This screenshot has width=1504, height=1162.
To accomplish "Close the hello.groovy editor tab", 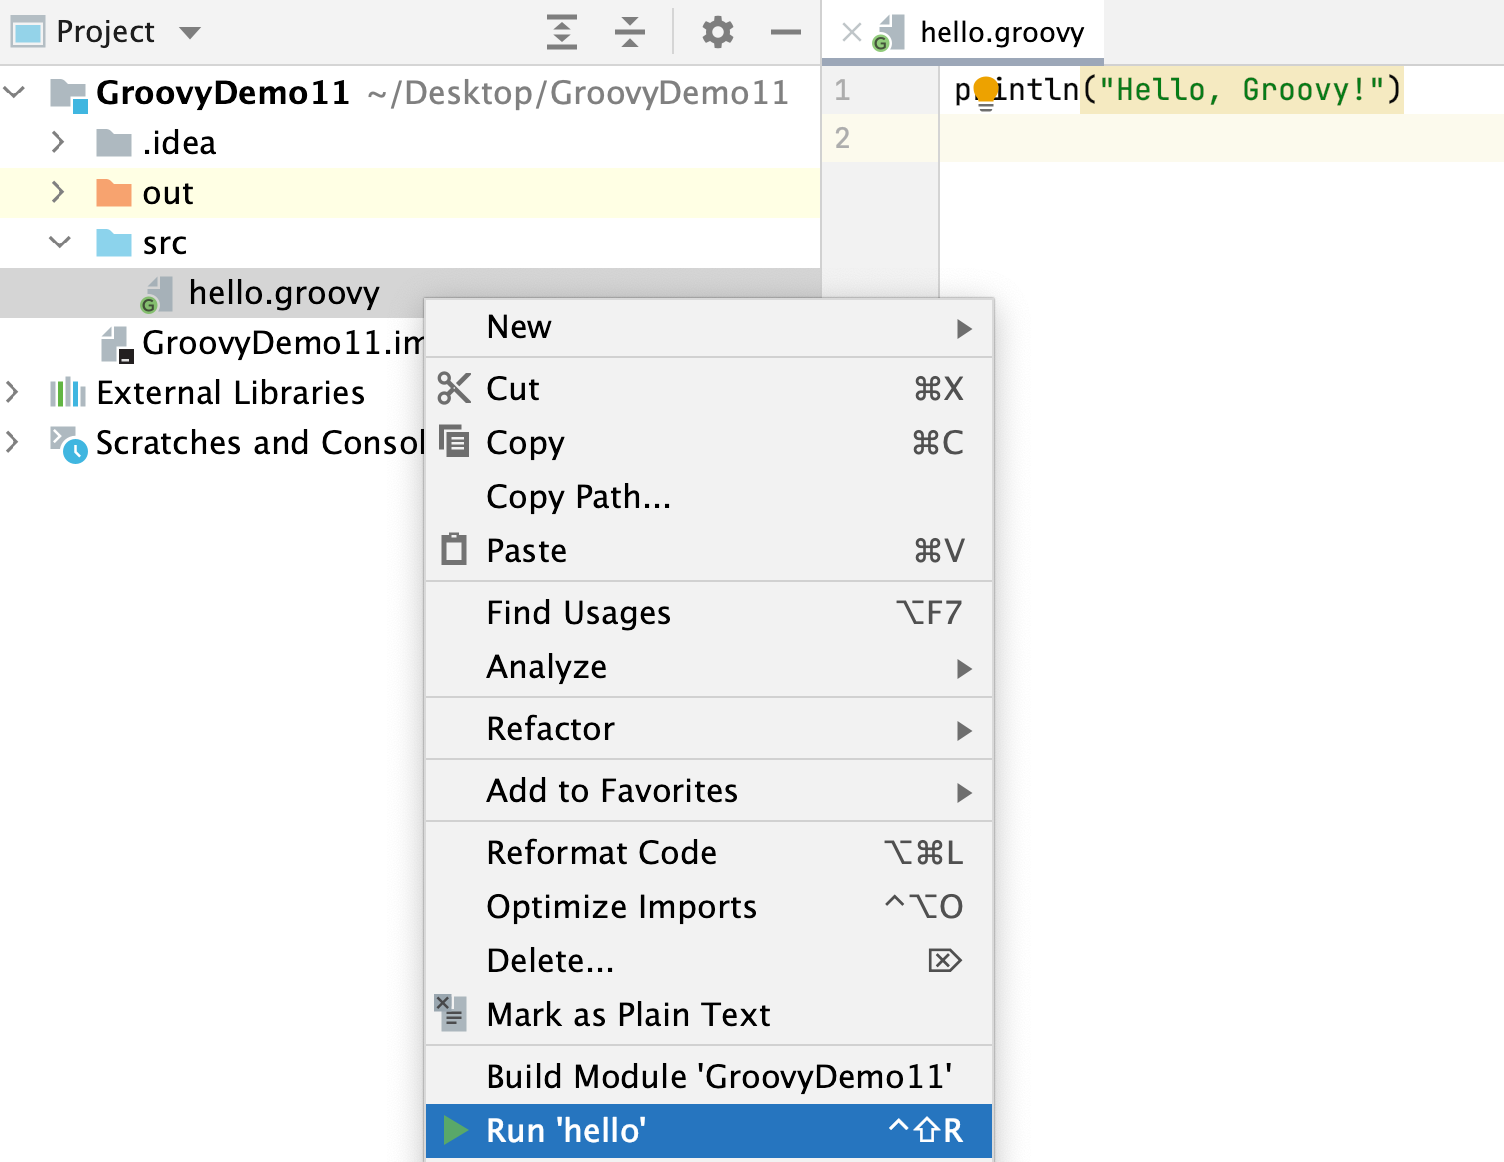I will click(849, 32).
